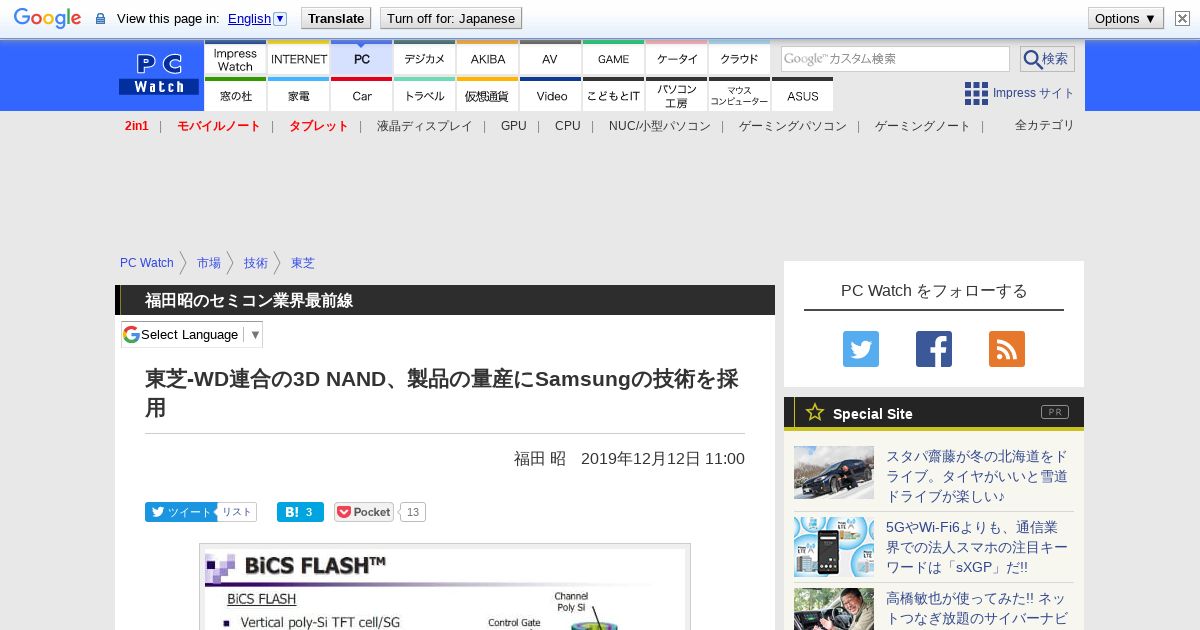Open the Impress Watch tab
The image size is (1200, 630).
coord(235,59)
